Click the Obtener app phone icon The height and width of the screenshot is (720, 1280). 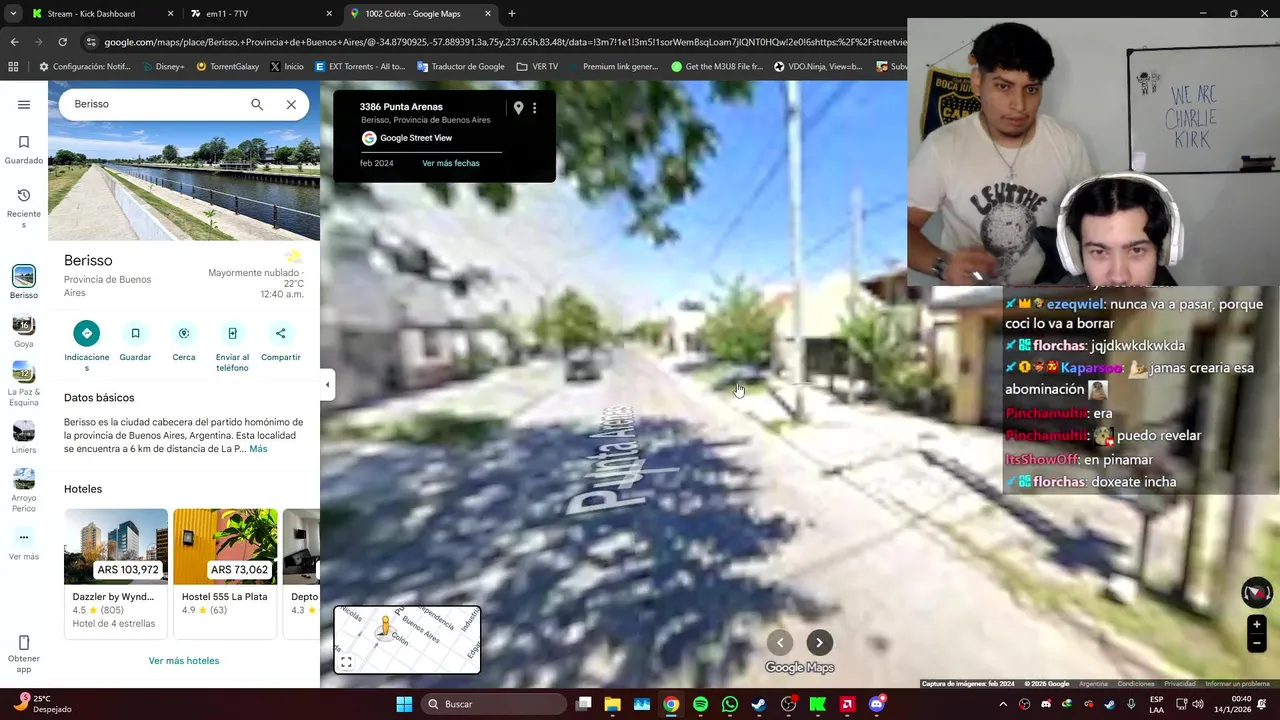click(x=24, y=643)
